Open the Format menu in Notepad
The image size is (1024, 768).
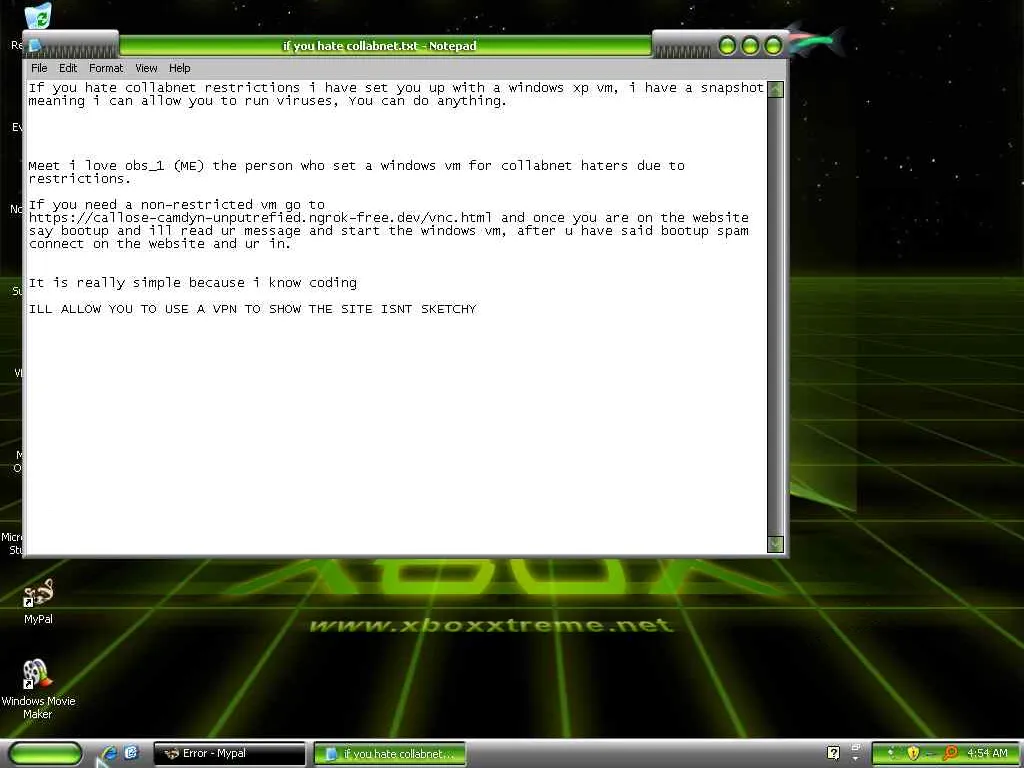point(106,68)
